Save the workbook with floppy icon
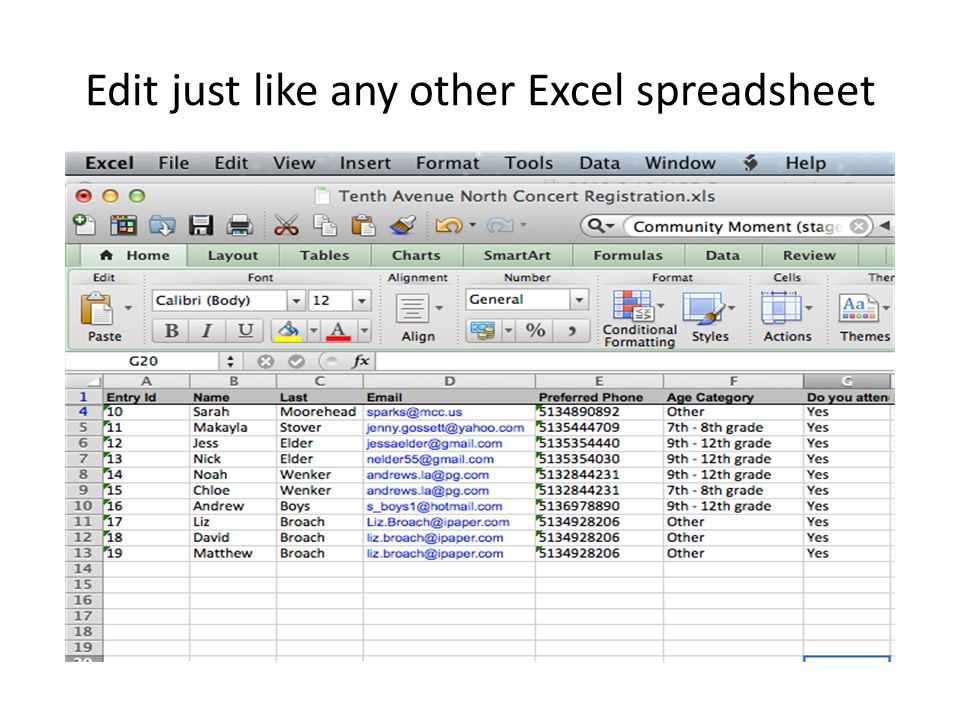The height and width of the screenshot is (720, 960). 201,225
